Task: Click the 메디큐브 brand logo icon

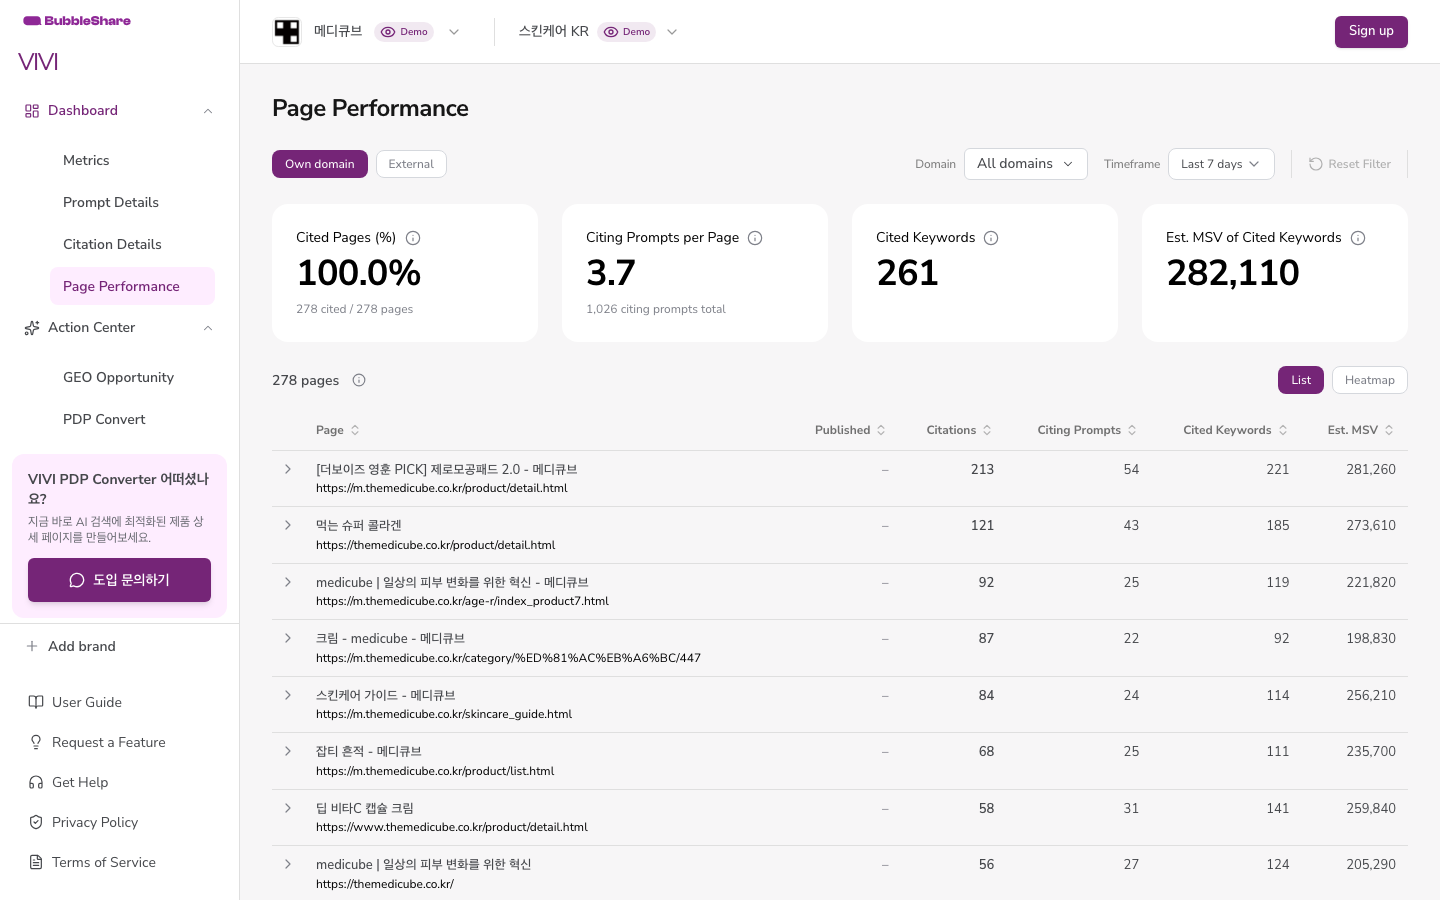Action: tap(287, 32)
